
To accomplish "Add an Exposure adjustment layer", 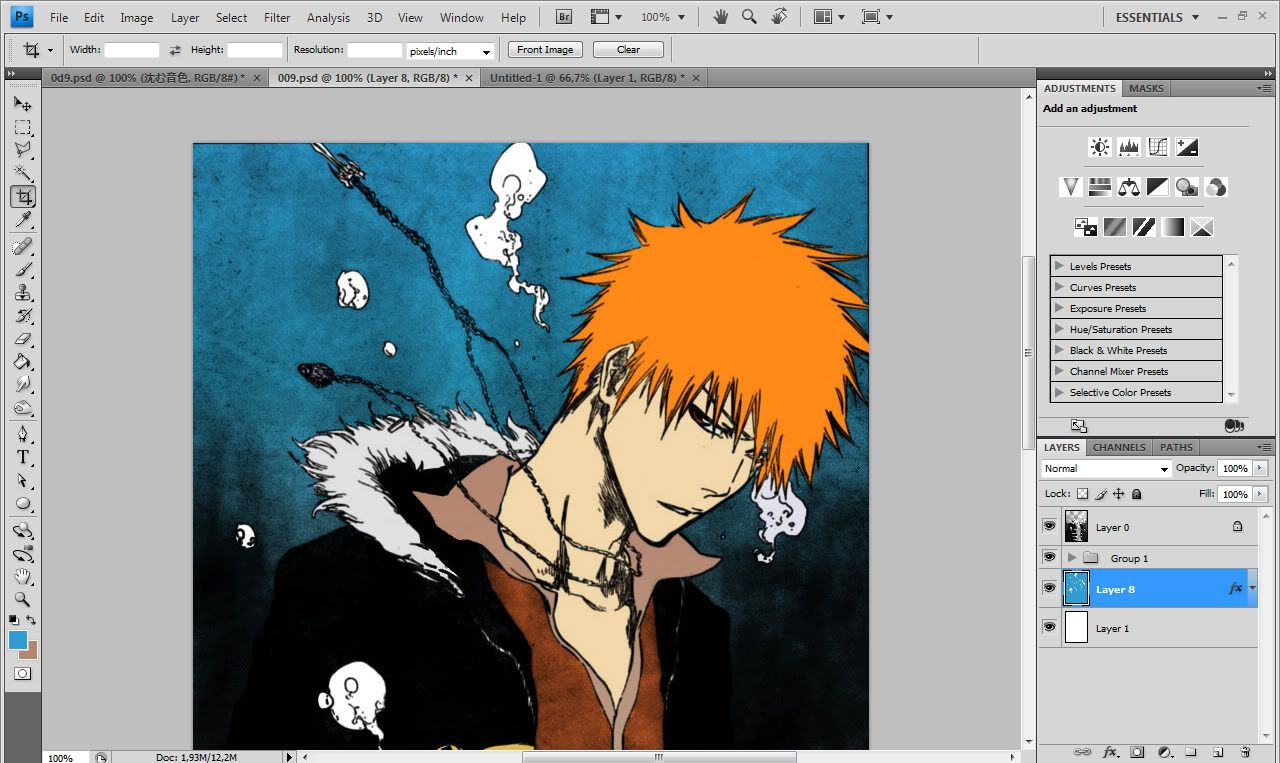I will point(1187,148).
